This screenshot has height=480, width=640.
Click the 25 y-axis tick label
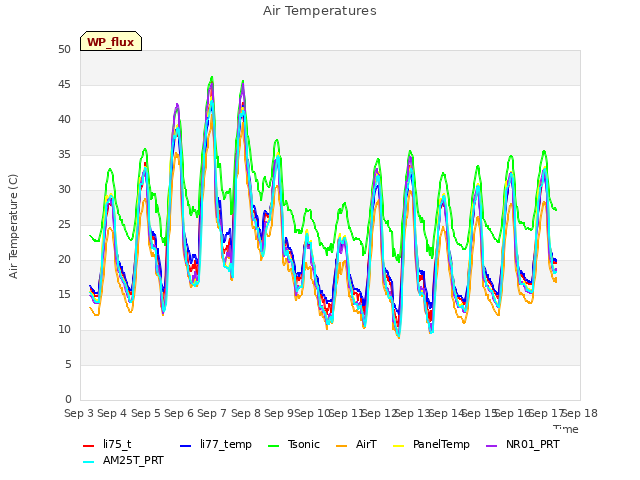(64, 225)
